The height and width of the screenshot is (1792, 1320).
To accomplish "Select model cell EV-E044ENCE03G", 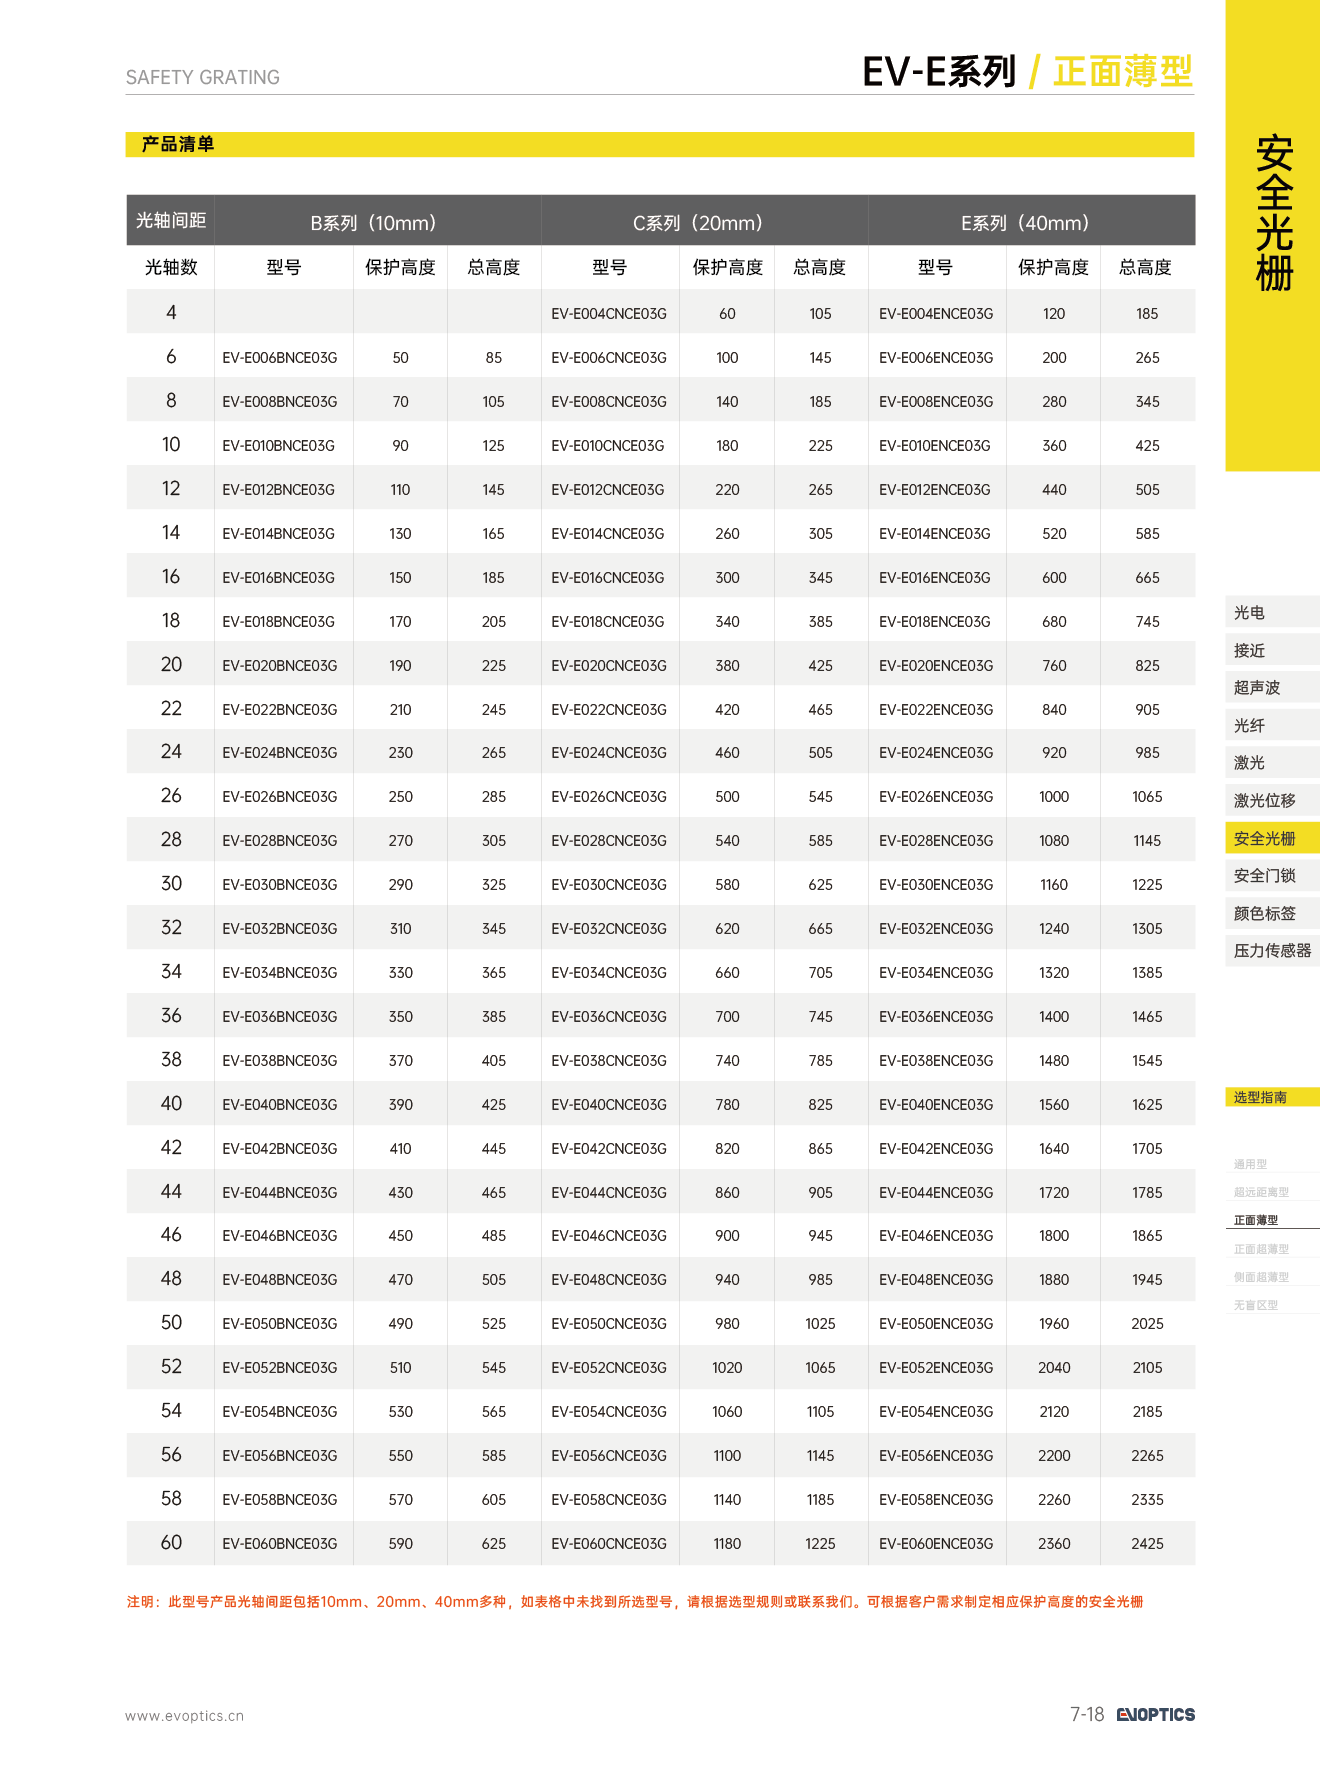I will [x=936, y=1193].
